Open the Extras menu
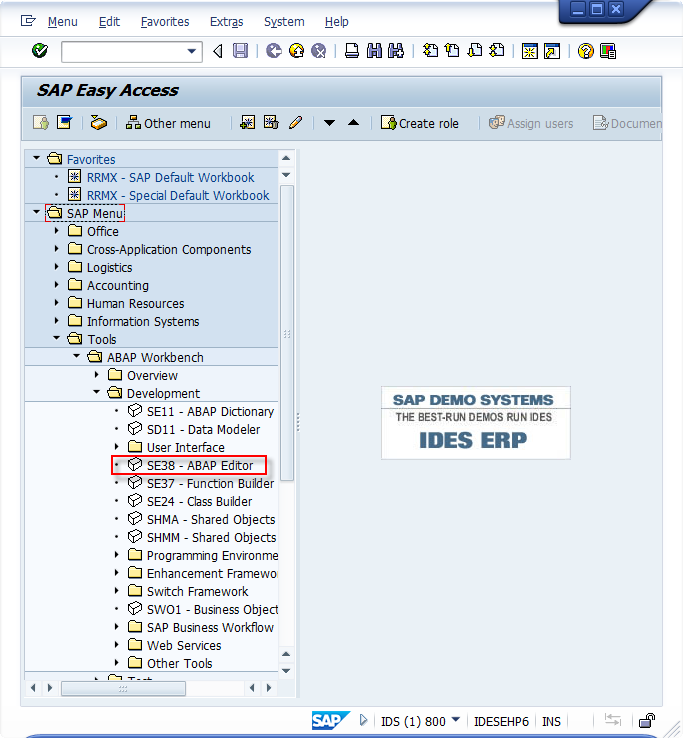Image resolution: width=683 pixels, height=738 pixels. coord(226,22)
